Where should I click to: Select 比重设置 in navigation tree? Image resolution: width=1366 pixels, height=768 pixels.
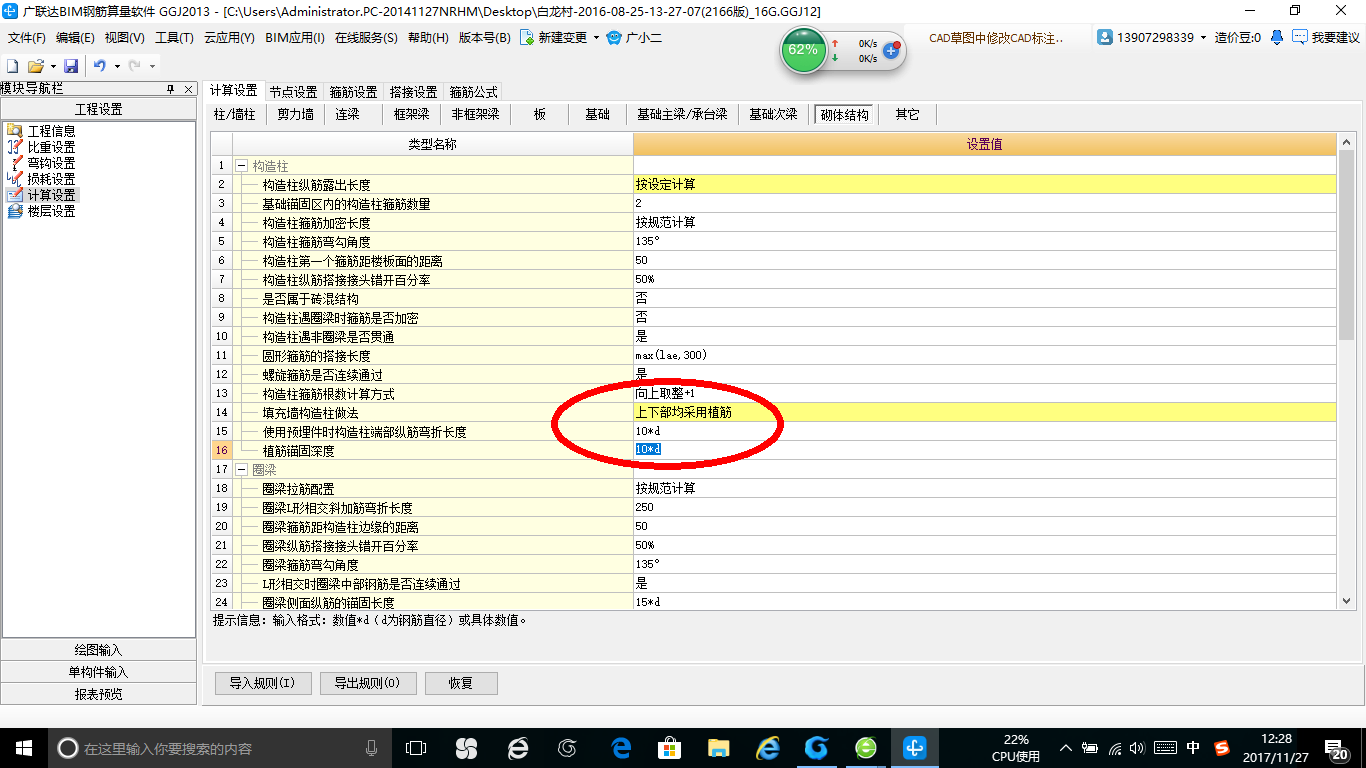click(x=51, y=147)
